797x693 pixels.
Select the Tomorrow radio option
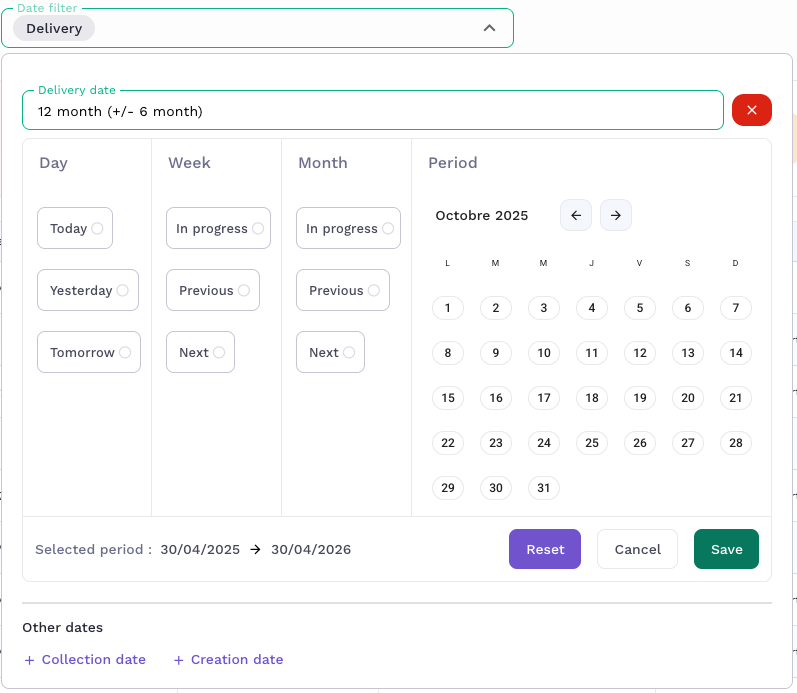click(x=89, y=352)
